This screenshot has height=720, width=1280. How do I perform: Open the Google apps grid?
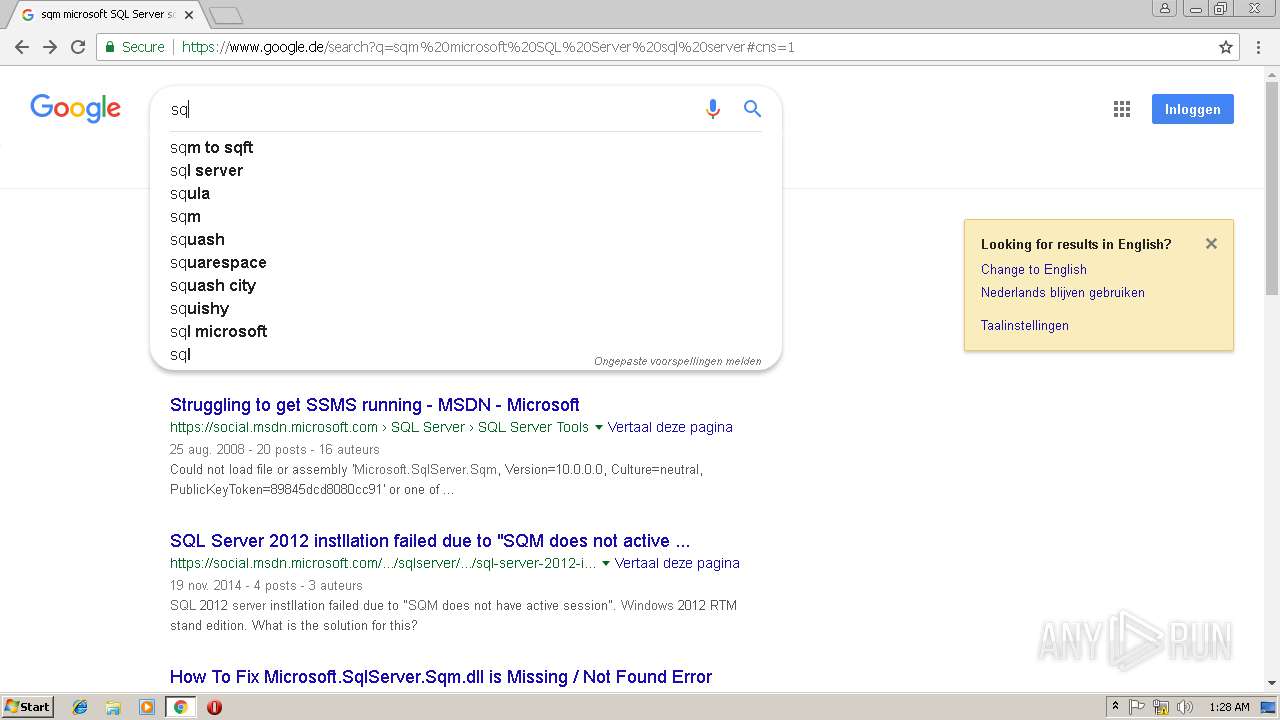point(1122,109)
